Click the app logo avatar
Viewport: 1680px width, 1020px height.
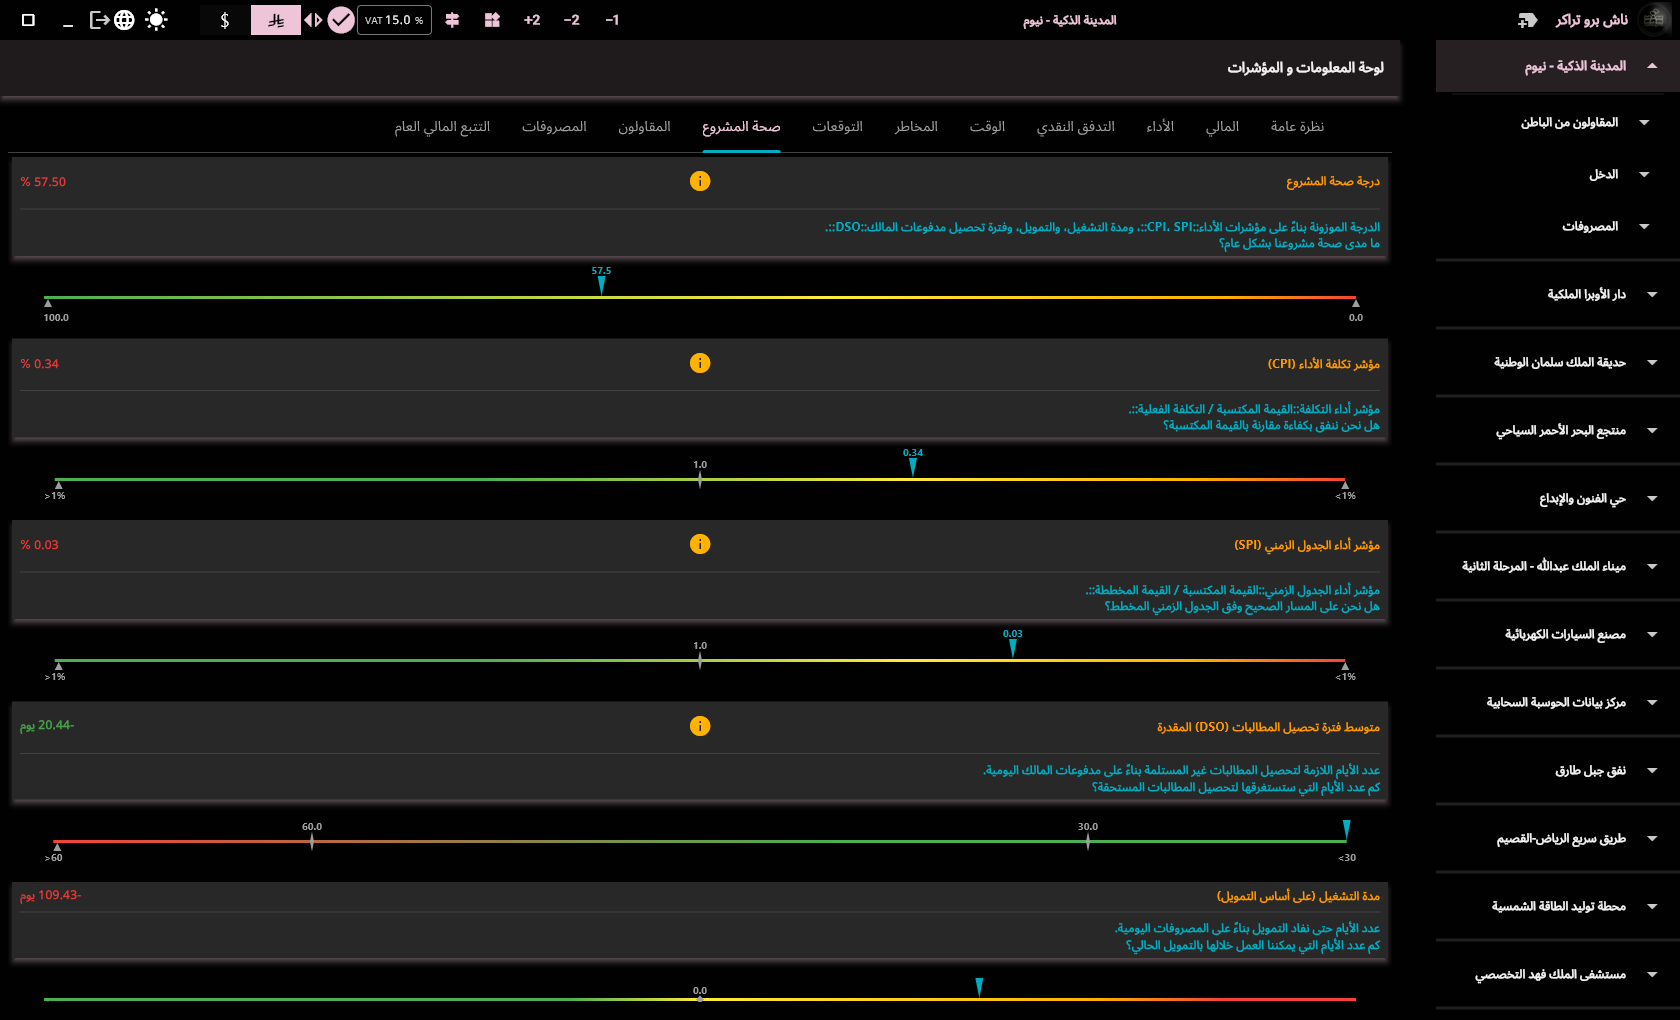[1654, 20]
